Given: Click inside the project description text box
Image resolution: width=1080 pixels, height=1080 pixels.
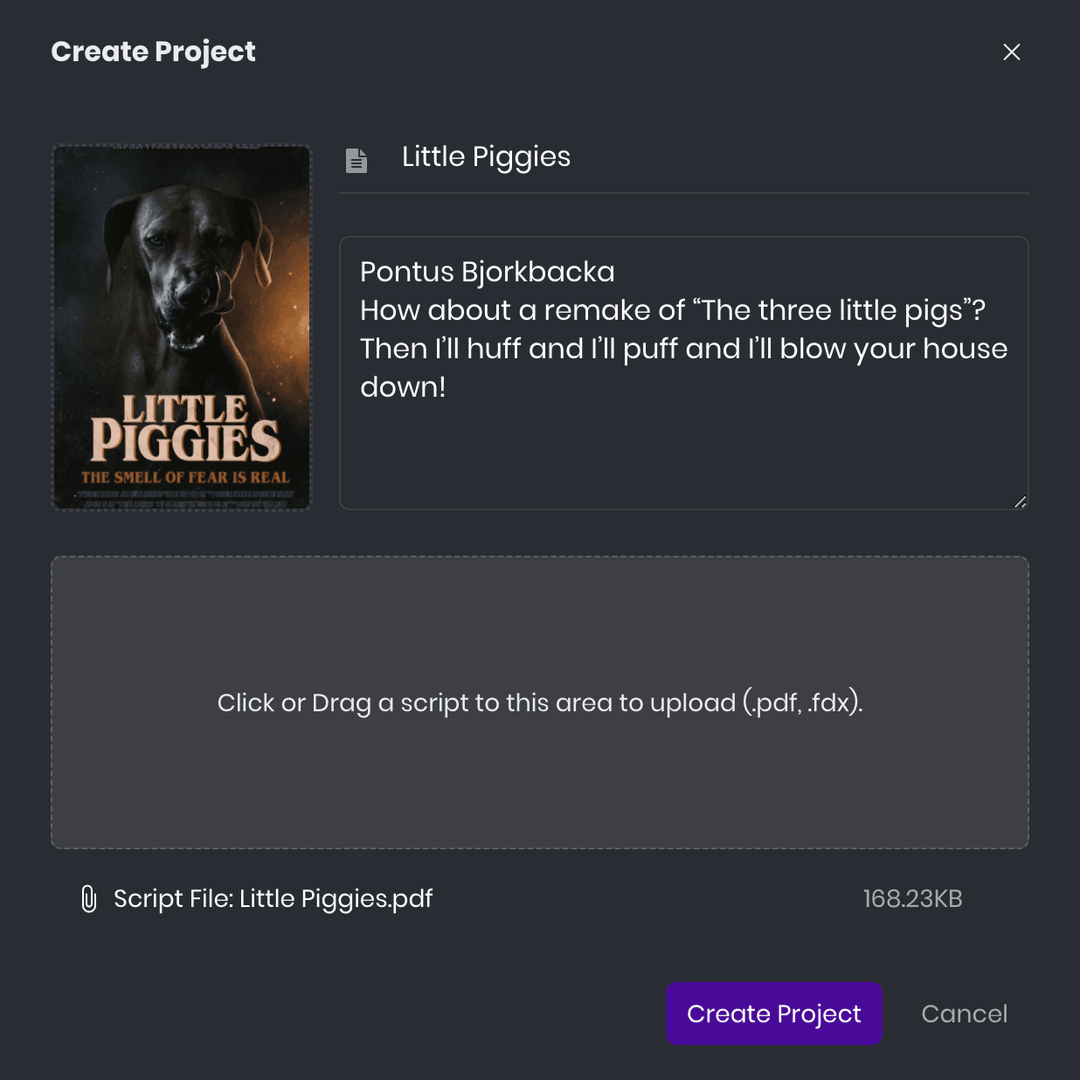Looking at the screenshot, I should pyautogui.click(x=684, y=440).
